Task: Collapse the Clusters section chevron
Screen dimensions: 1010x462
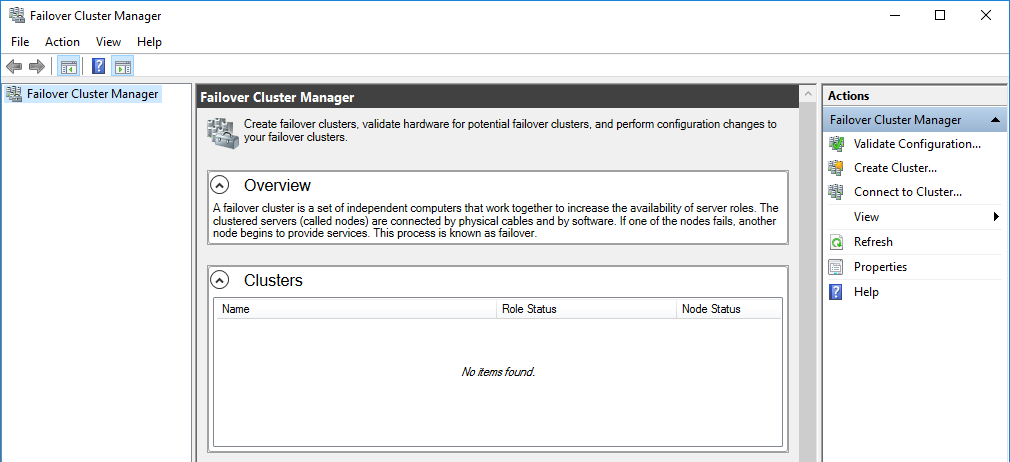Action: [x=222, y=280]
